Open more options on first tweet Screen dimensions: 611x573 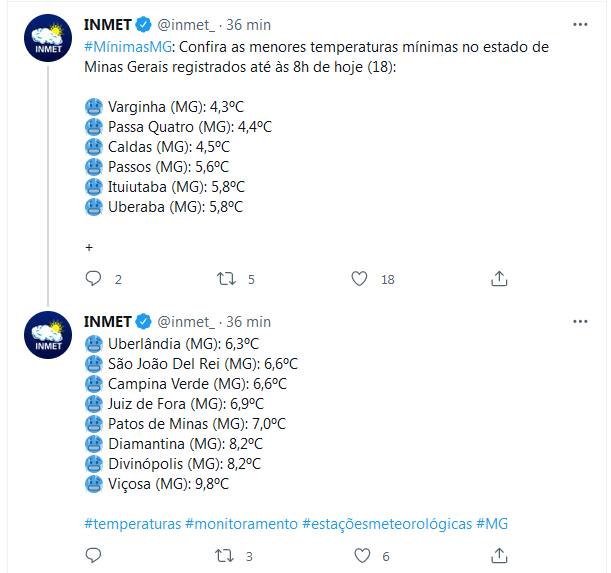(580, 25)
